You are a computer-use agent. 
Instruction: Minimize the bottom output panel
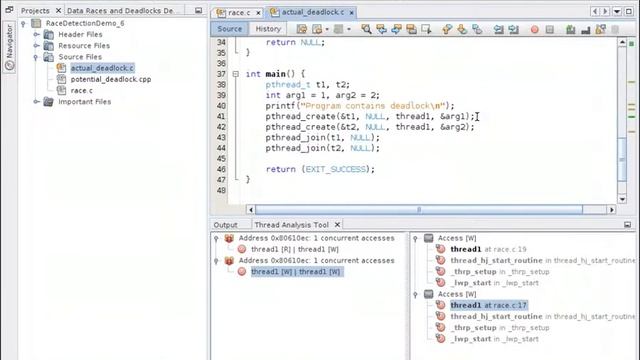[x=627, y=224]
